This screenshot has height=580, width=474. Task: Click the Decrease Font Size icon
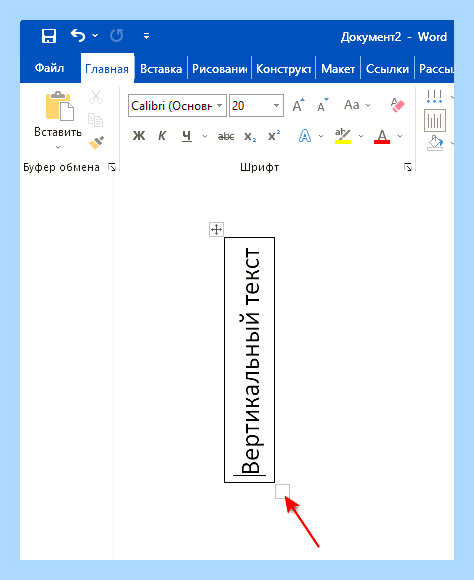(x=322, y=105)
